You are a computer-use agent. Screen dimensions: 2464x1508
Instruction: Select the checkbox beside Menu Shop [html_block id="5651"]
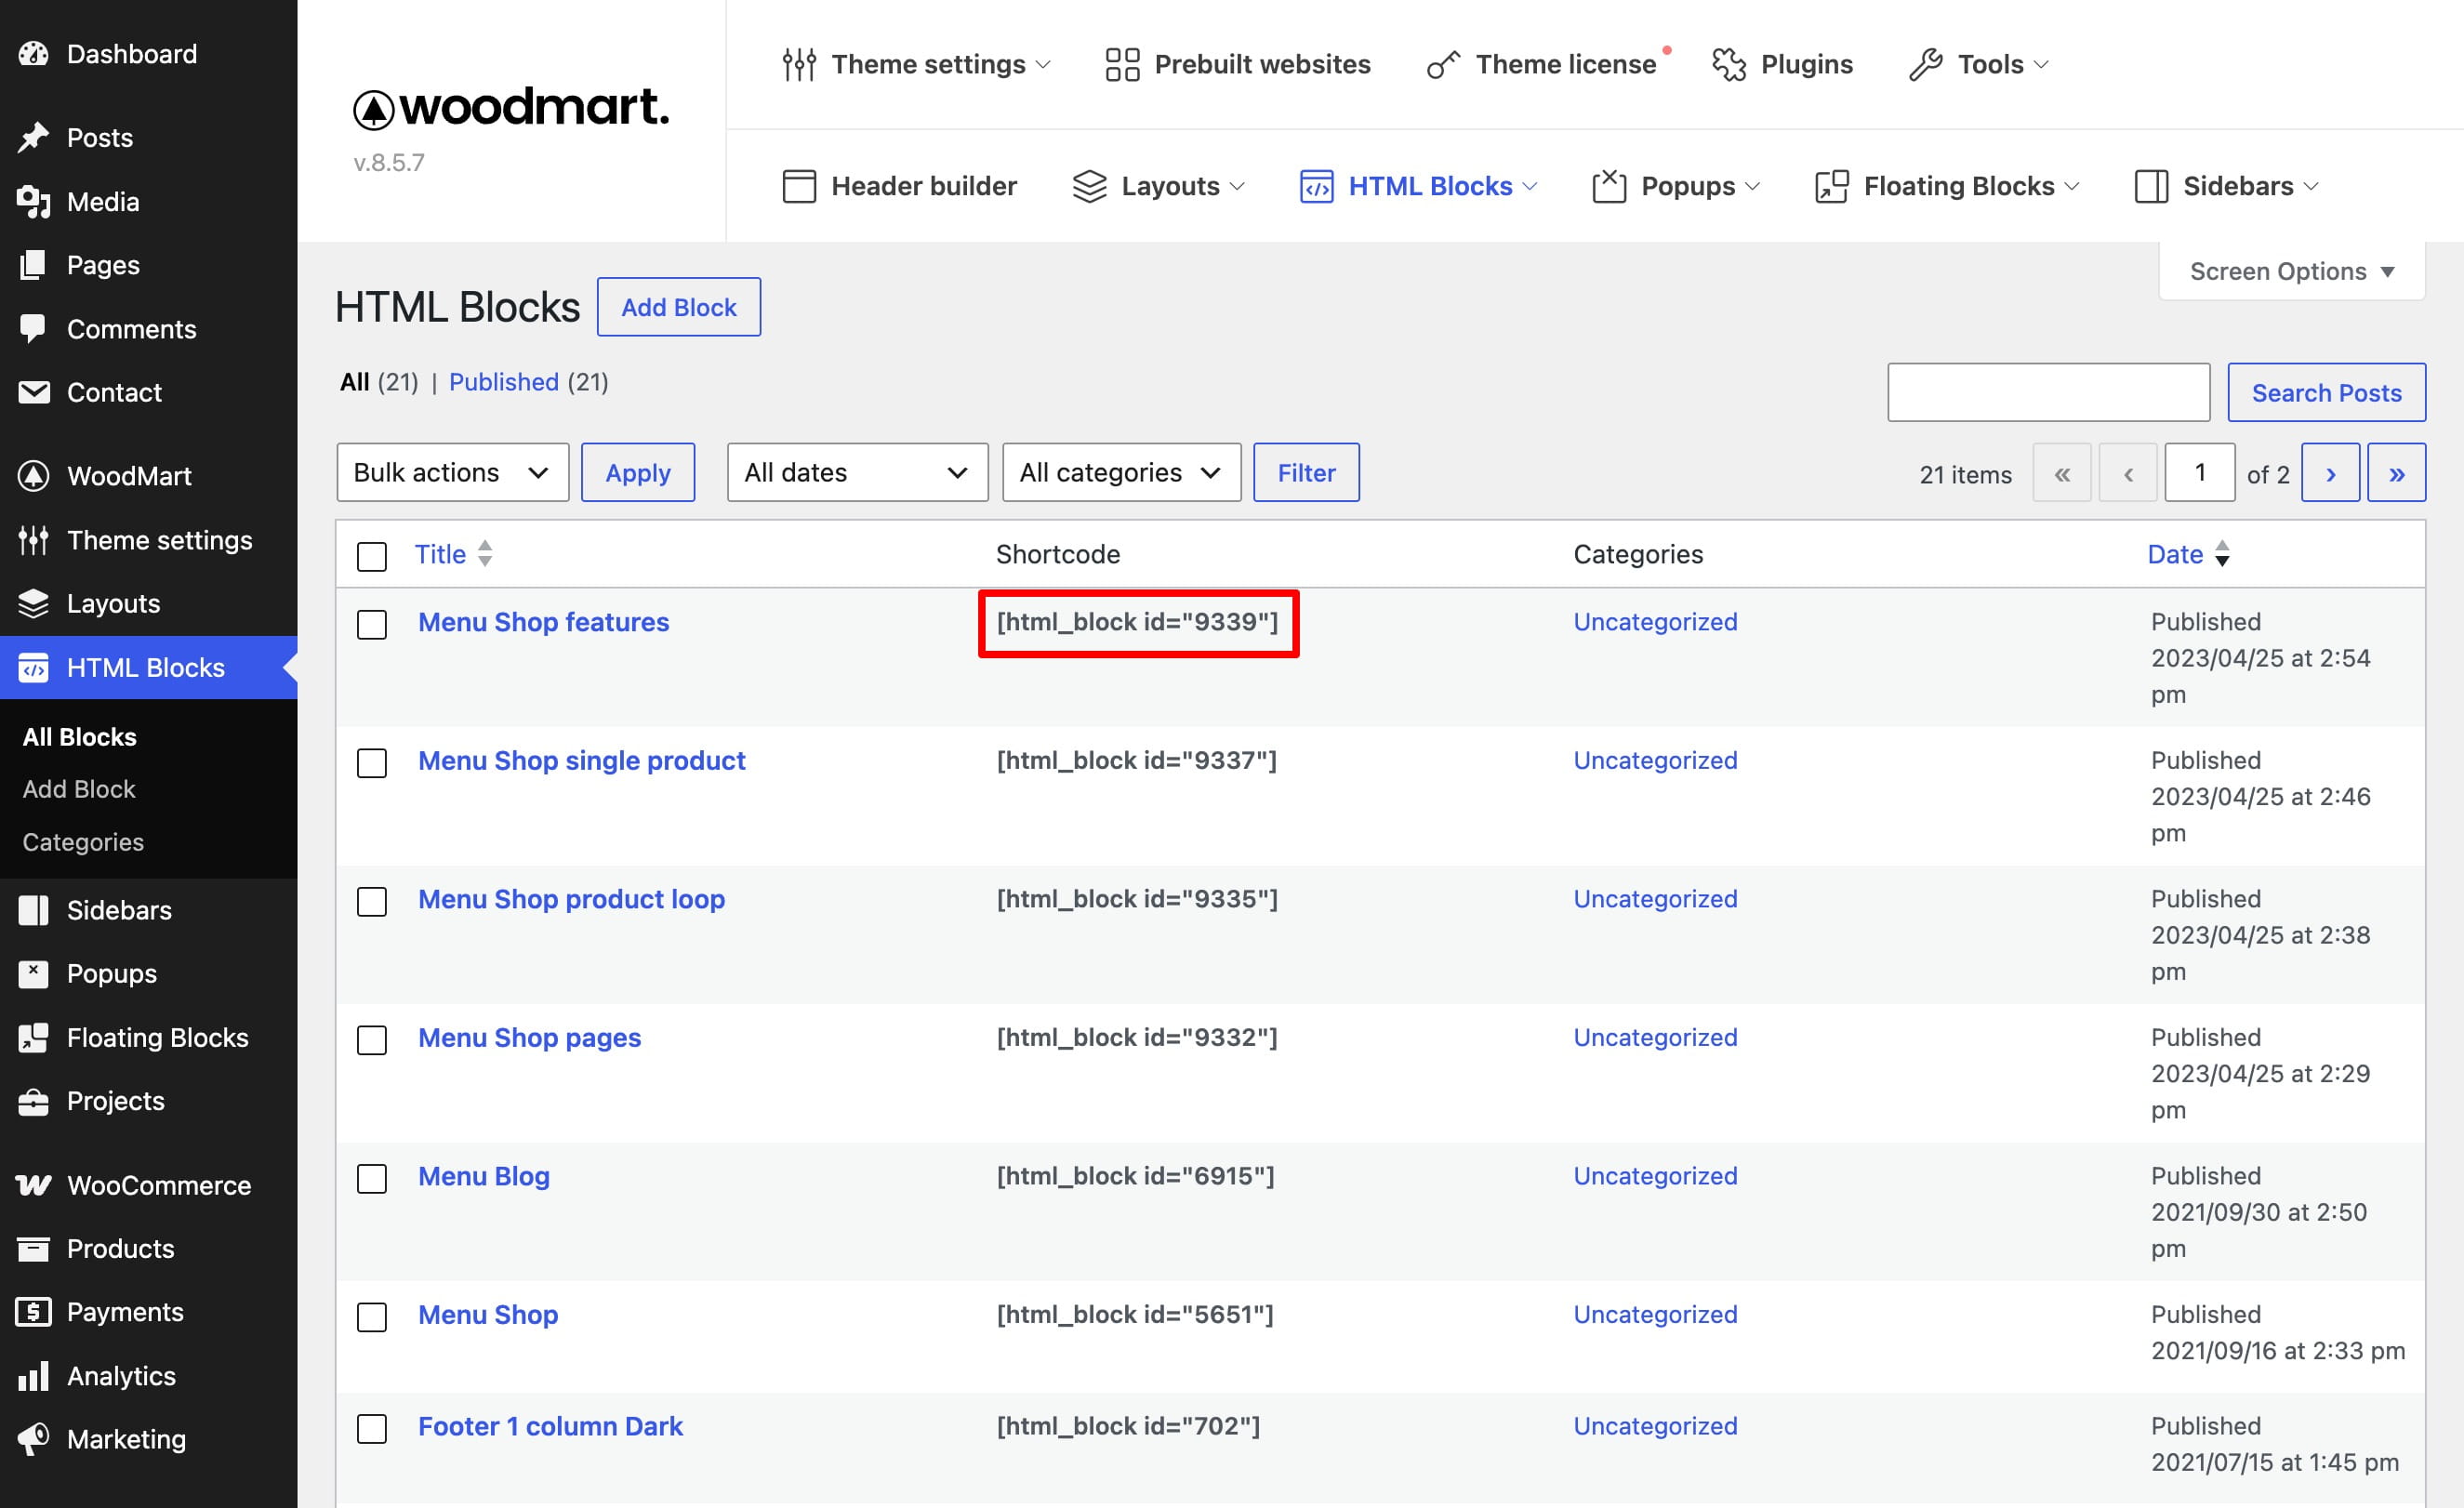pyautogui.click(x=372, y=1317)
